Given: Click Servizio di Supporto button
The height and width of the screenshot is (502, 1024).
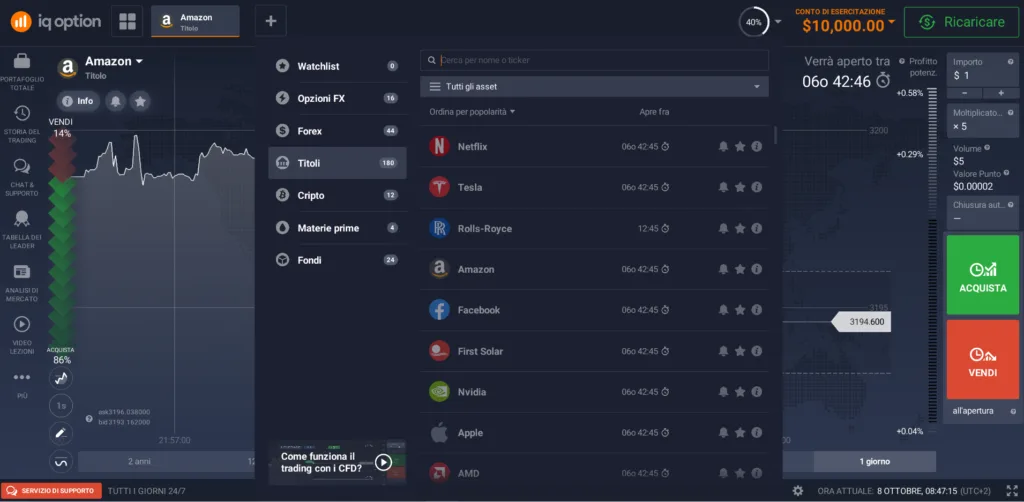Looking at the screenshot, I should (52, 491).
